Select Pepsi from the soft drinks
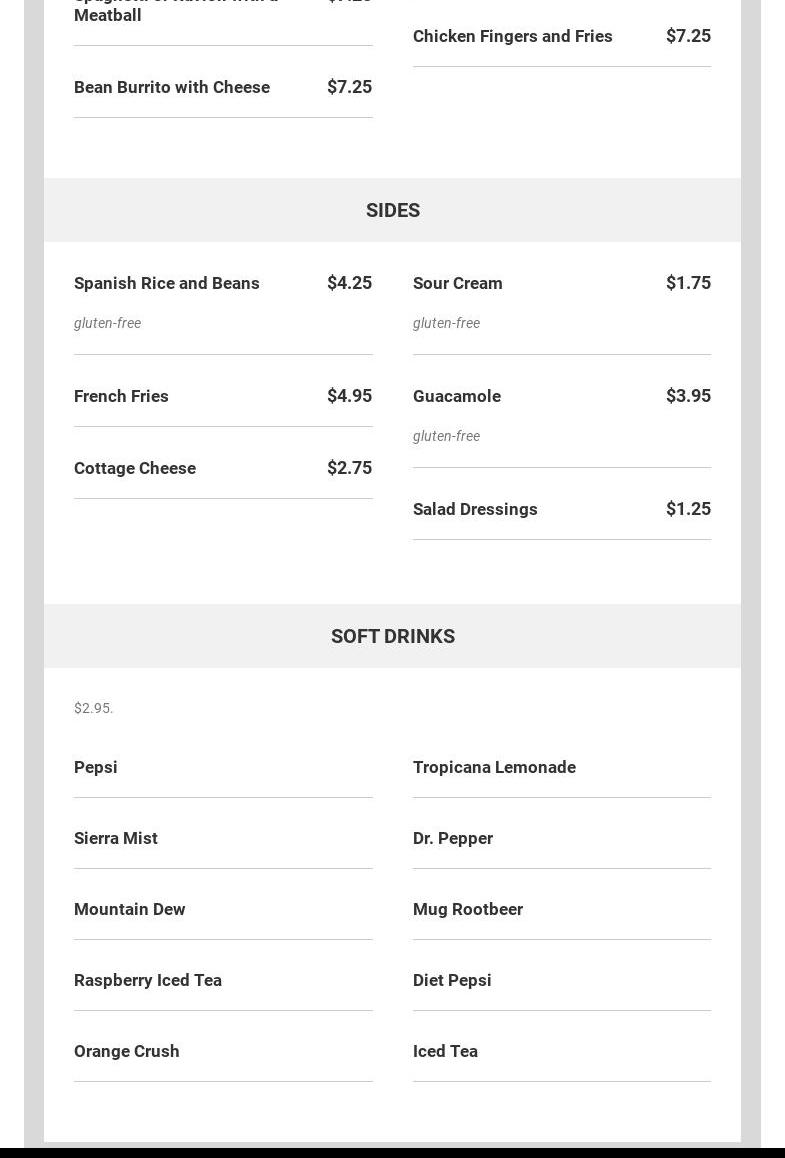Screen dimensions: 785x1158 pos(96,767)
